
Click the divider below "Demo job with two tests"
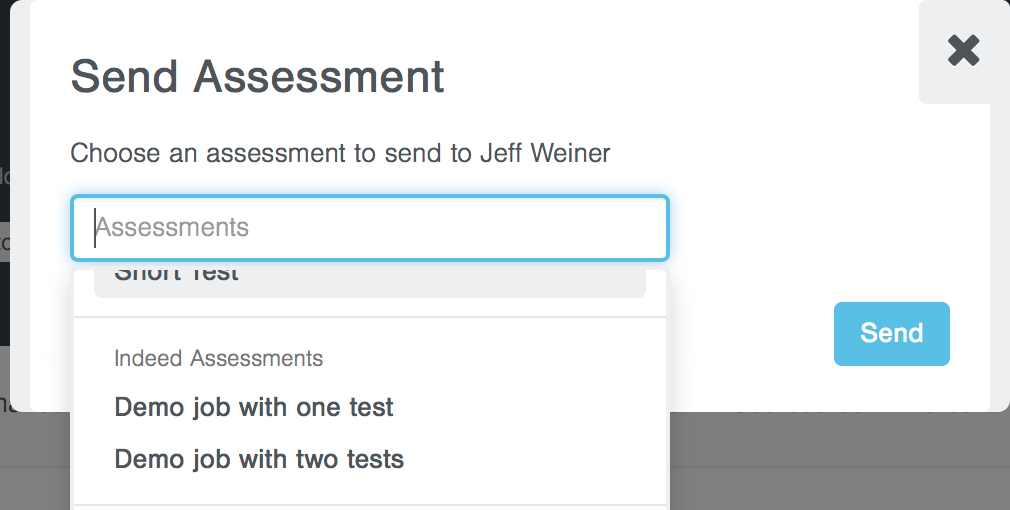click(x=370, y=505)
